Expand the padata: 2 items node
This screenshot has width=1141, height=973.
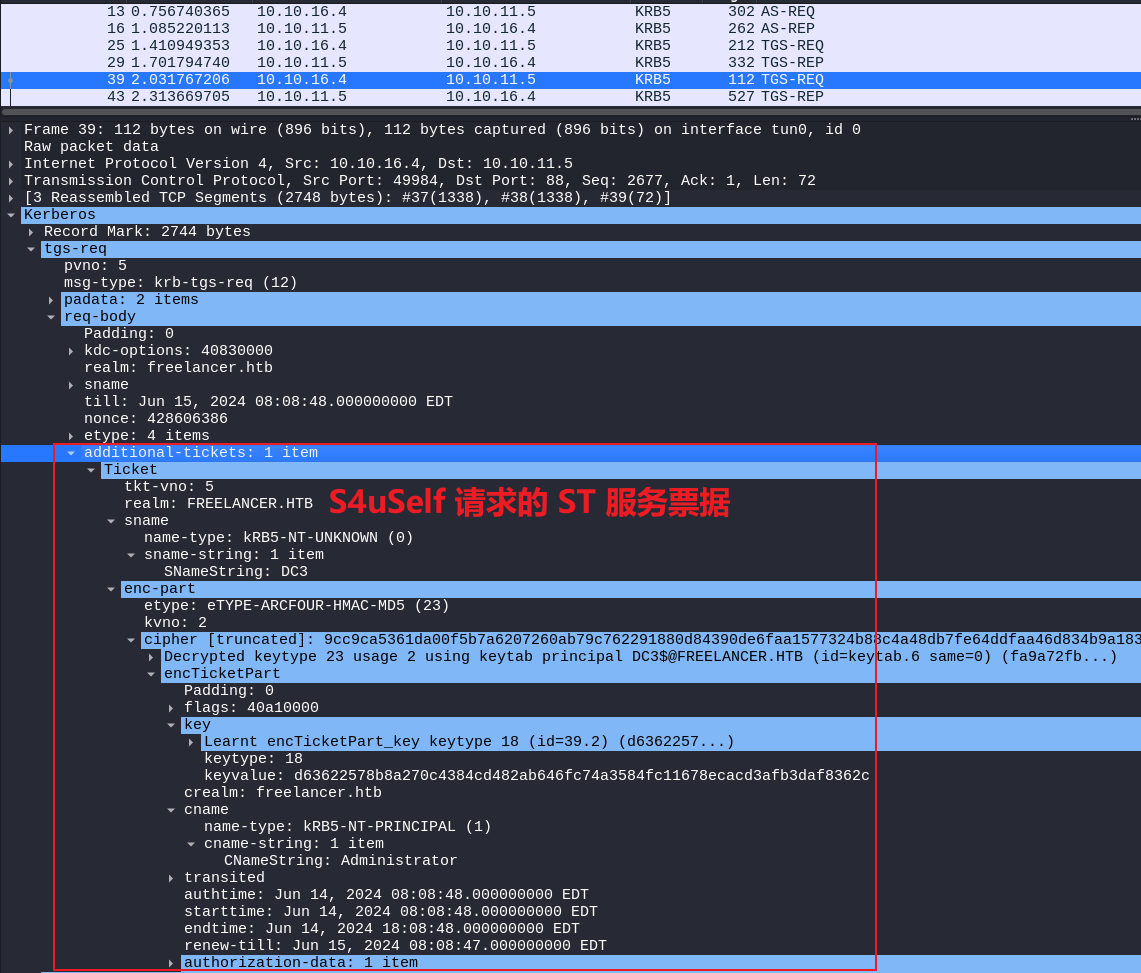click(x=51, y=300)
